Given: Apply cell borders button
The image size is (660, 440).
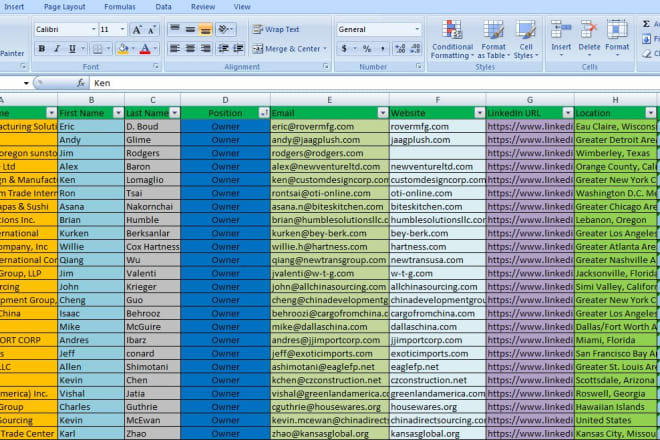Looking at the screenshot, I should tap(98, 49).
